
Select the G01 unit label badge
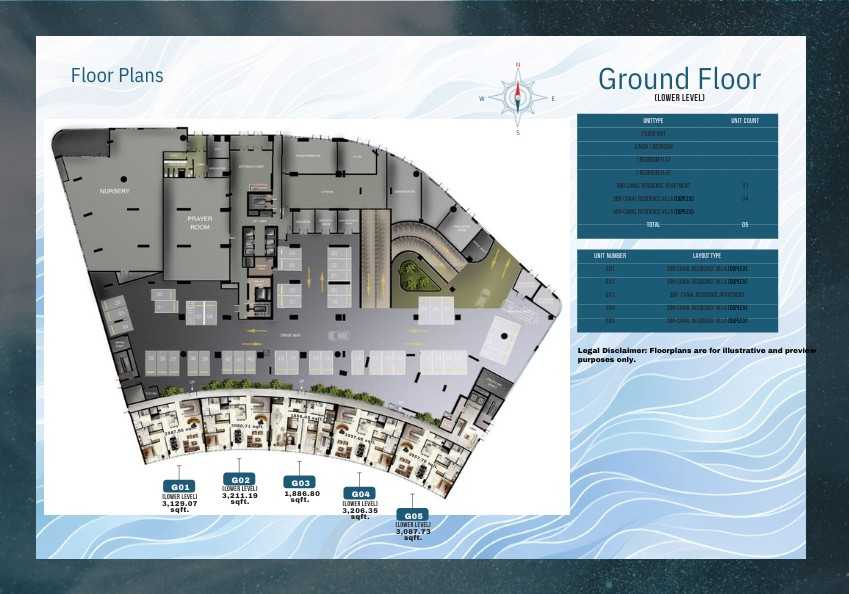tap(180, 487)
